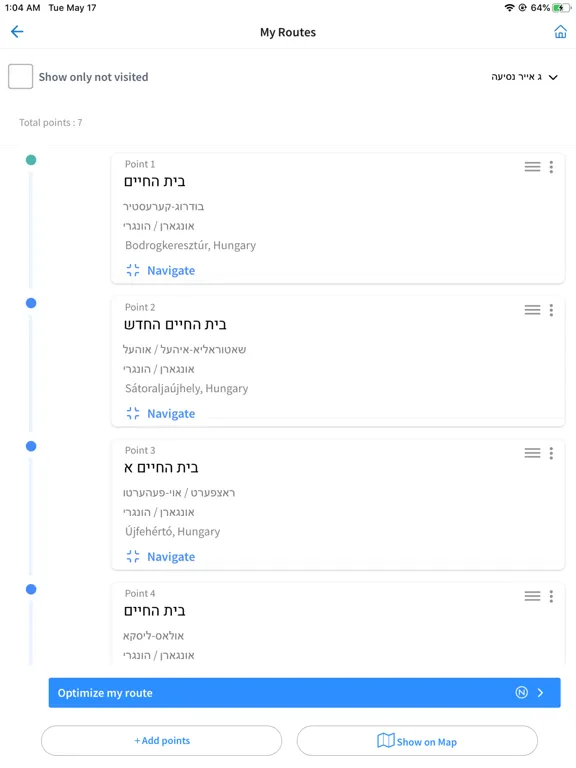Open the more options menu for Point 1

(x=551, y=167)
